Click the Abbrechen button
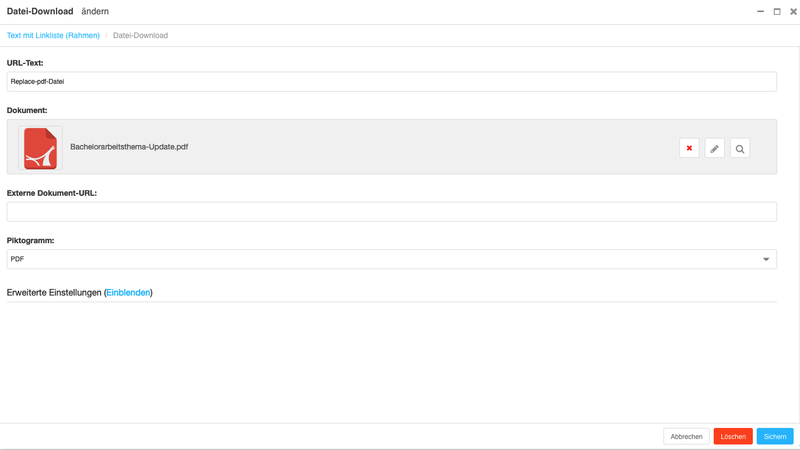Image resolution: width=800 pixels, height=450 pixels. click(x=686, y=436)
